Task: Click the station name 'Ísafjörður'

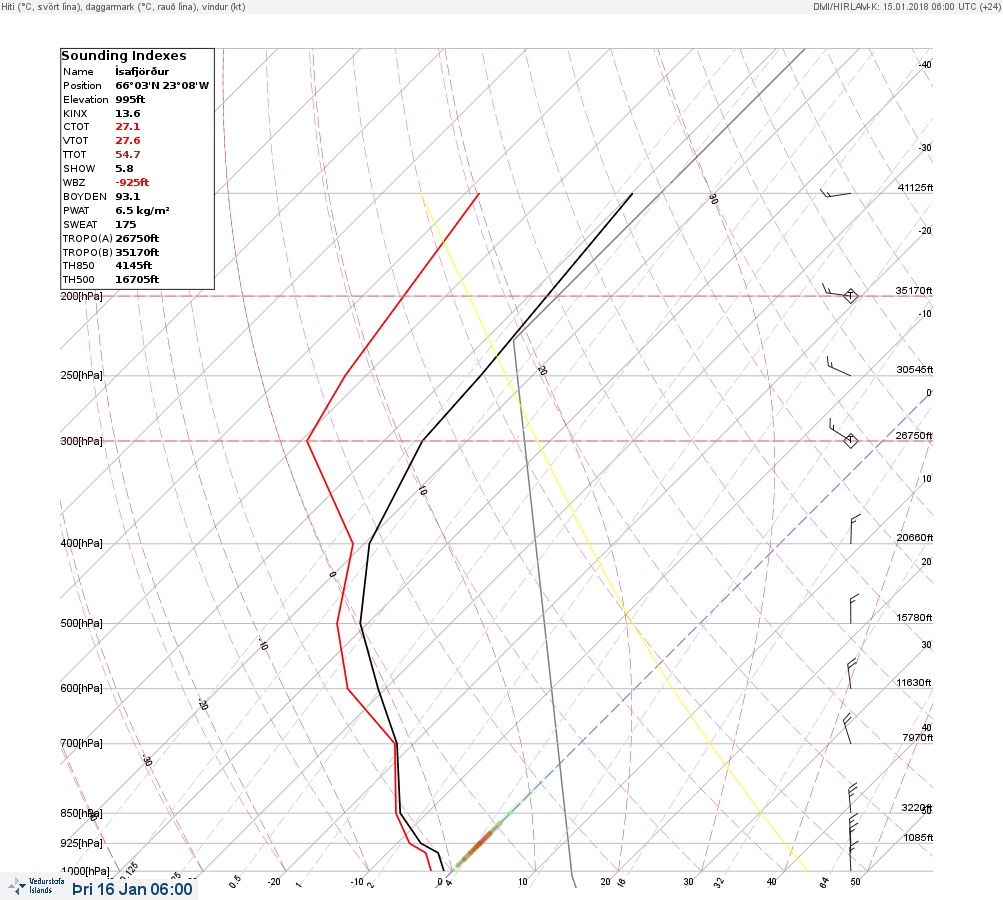Action: point(142,72)
